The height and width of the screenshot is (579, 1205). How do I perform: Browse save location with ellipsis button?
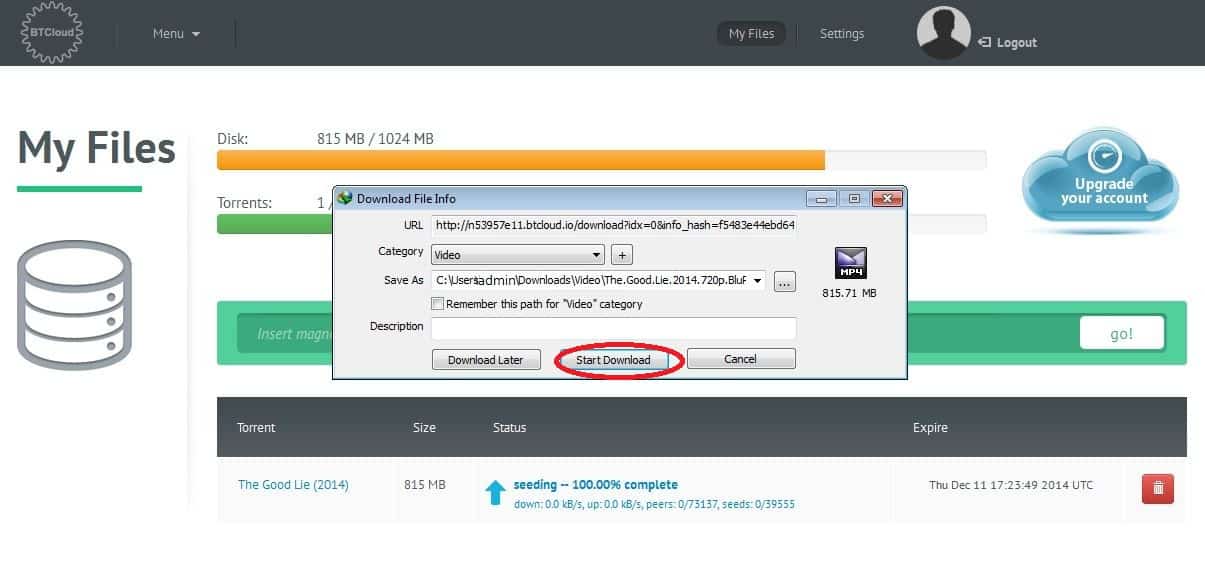tap(784, 282)
